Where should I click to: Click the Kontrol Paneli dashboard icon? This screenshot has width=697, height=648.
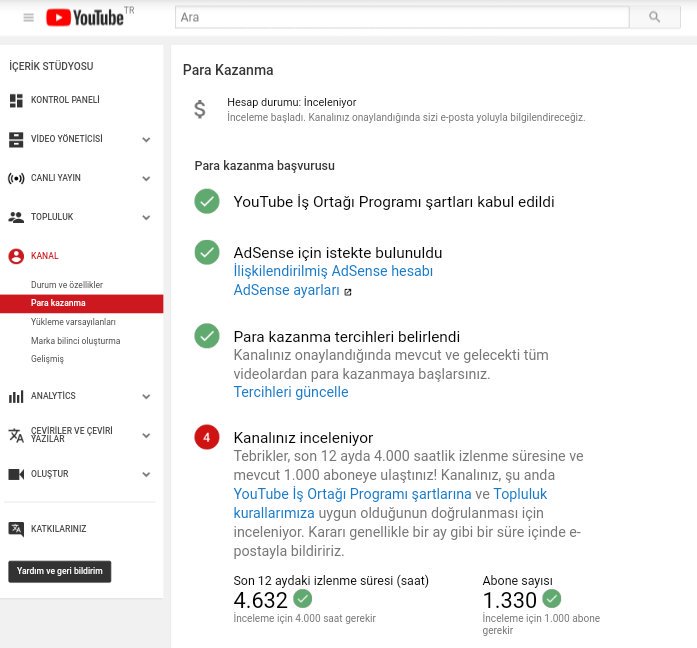click(16, 100)
